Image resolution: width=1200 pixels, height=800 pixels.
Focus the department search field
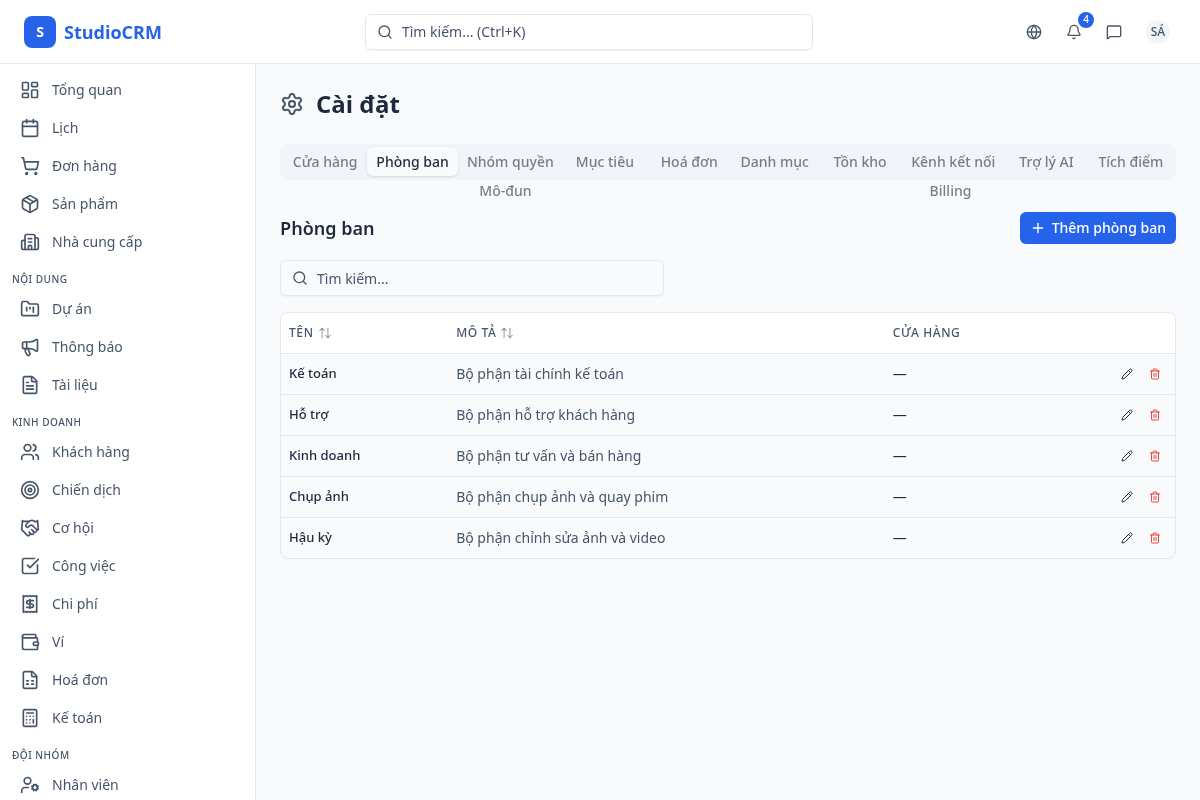472,278
